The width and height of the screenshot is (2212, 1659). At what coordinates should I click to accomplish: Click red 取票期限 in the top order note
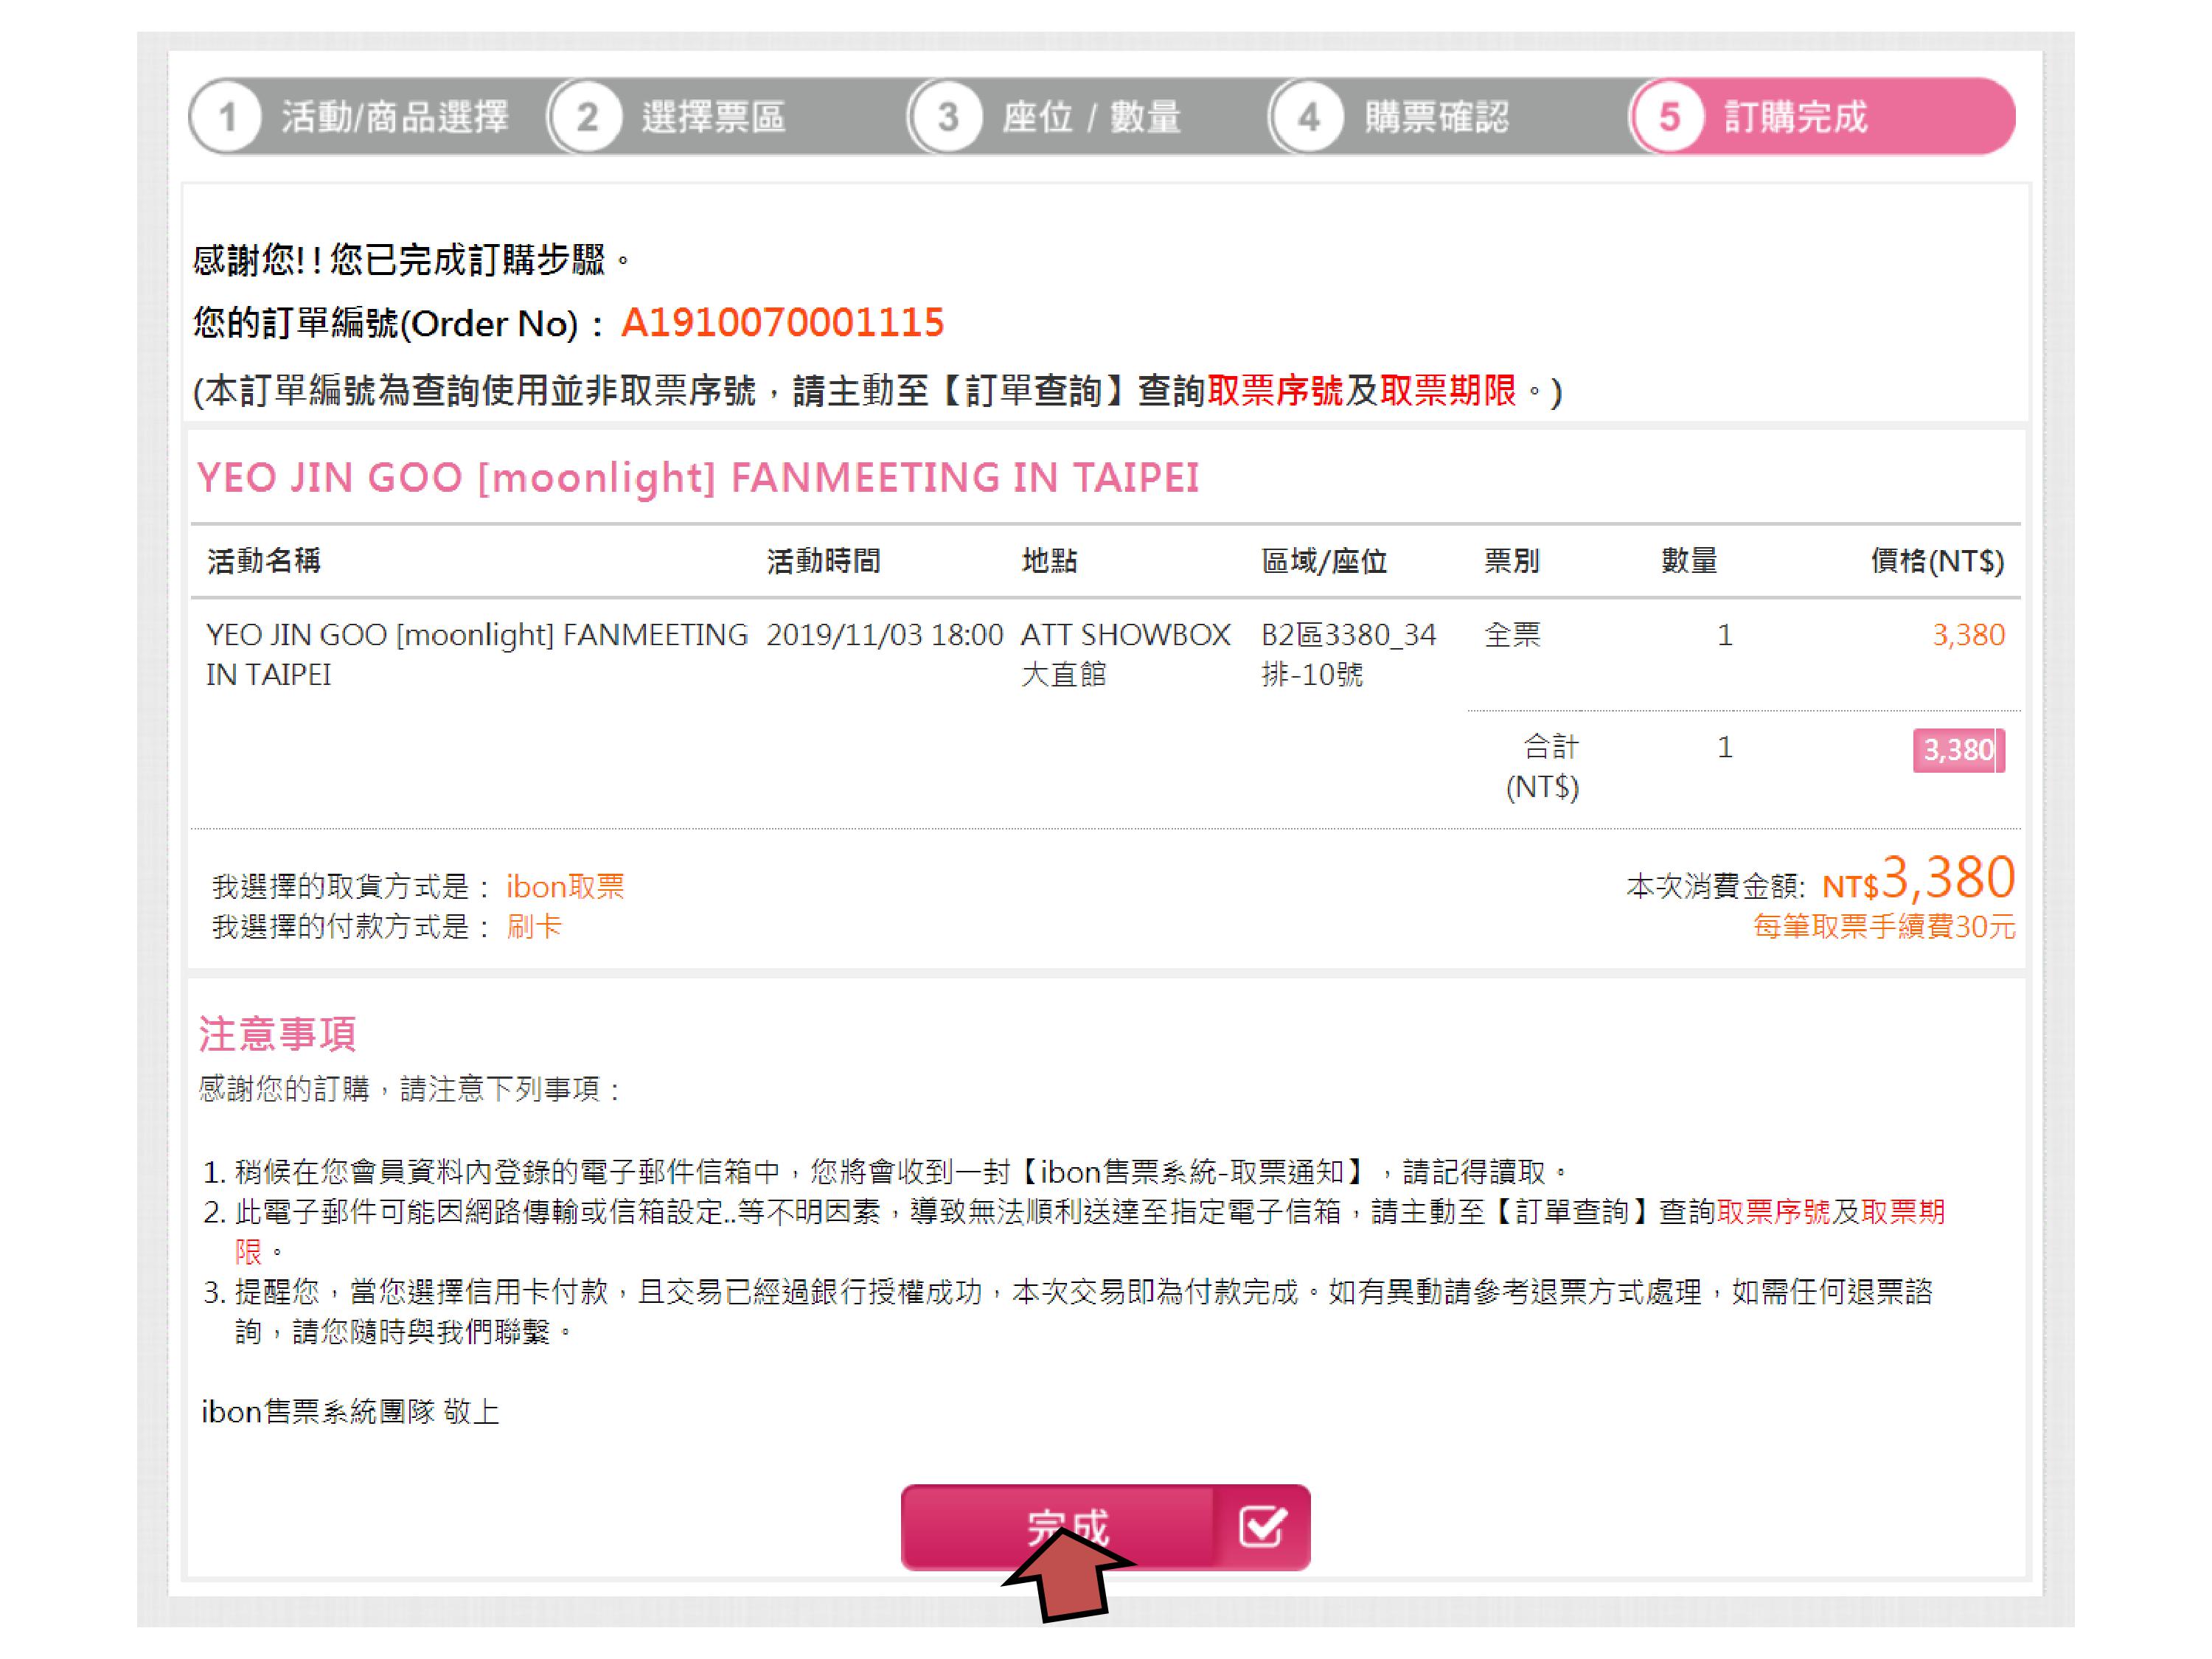pos(1448,391)
